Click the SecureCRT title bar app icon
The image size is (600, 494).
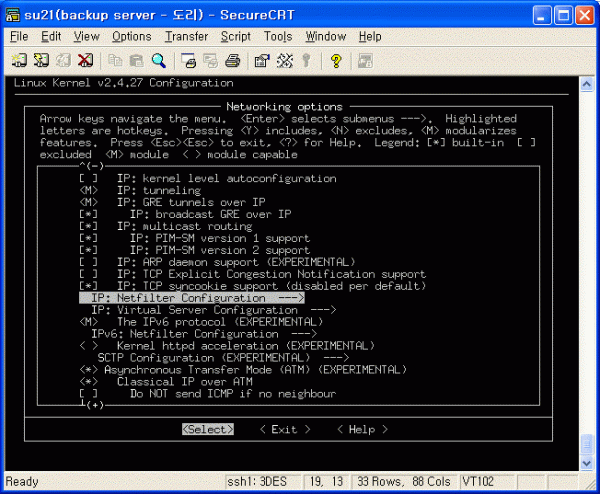tap(13, 15)
